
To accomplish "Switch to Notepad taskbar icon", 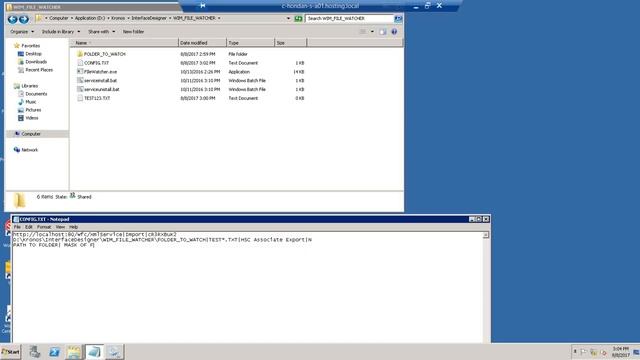I will (x=94, y=351).
